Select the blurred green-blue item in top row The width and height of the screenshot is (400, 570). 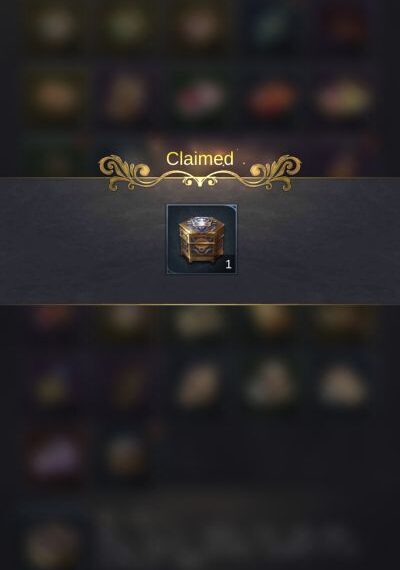(272, 24)
